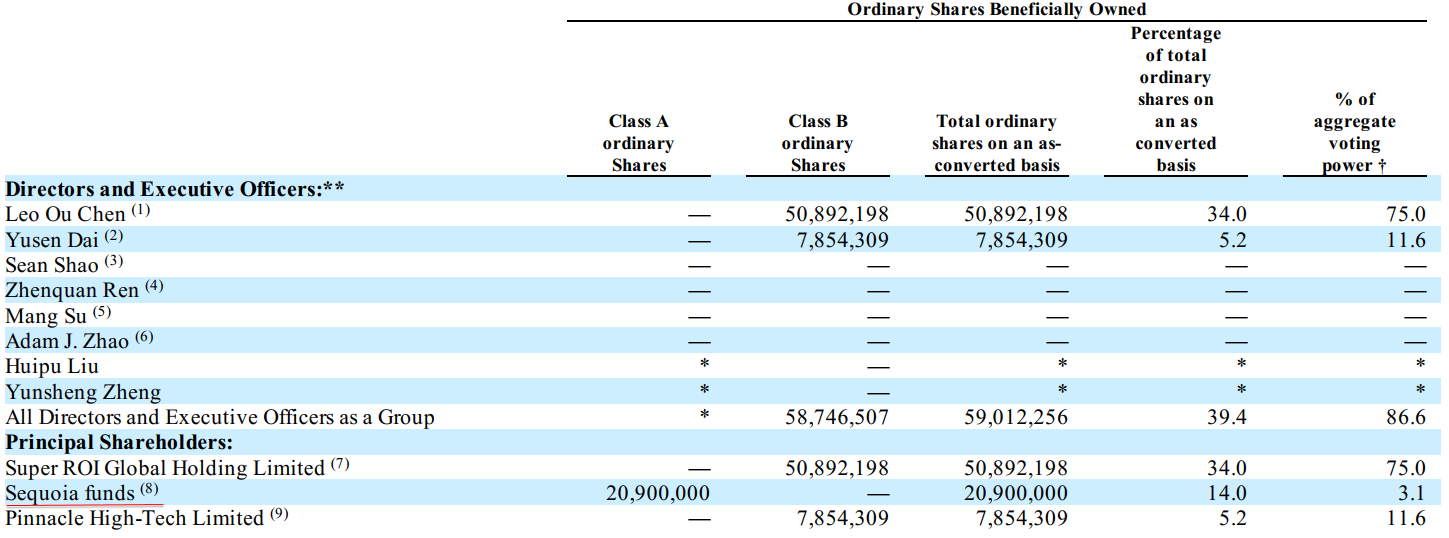Click footnote marker (1) beside Leo Ou Chen

(x=141, y=211)
